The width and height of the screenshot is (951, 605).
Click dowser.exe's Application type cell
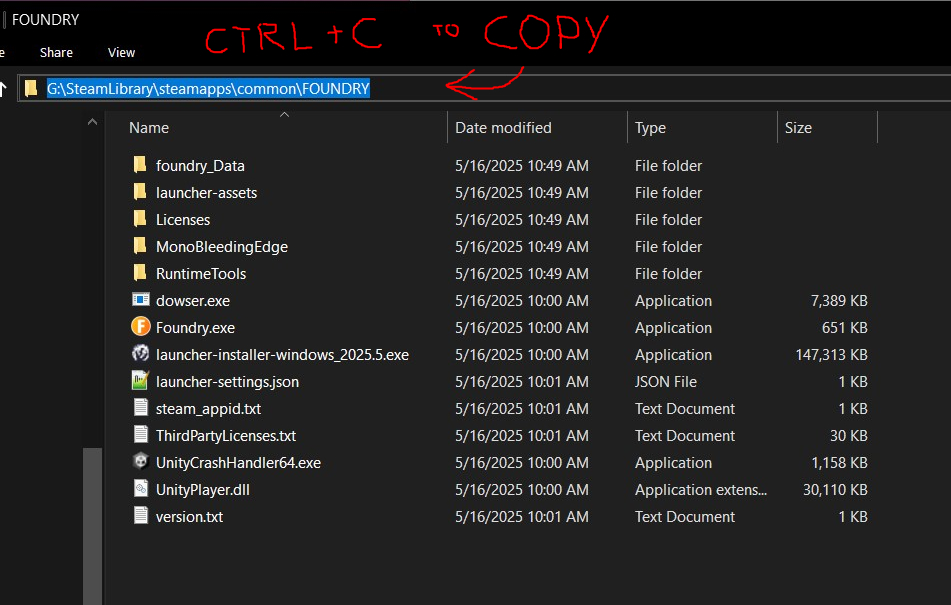pos(673,301)
